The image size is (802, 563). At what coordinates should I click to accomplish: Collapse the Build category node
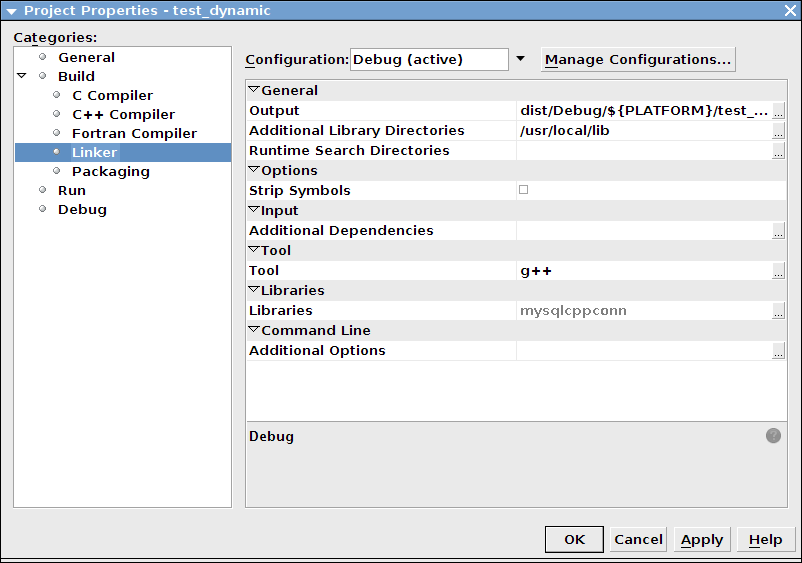(21, 76)
